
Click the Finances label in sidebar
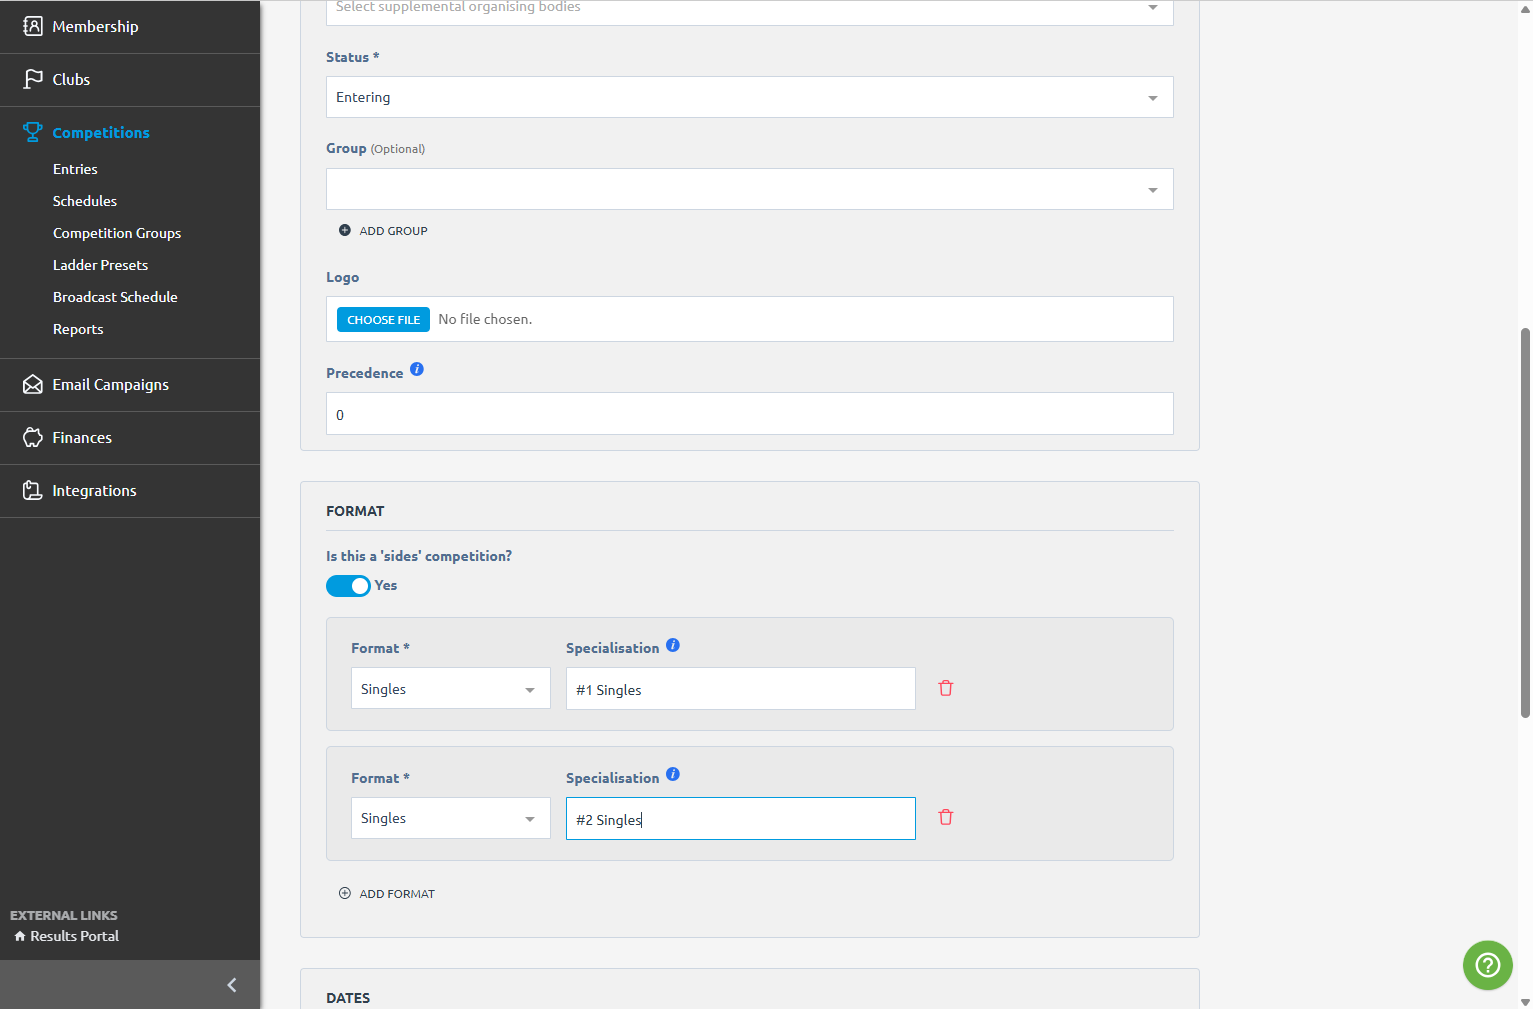82,437
